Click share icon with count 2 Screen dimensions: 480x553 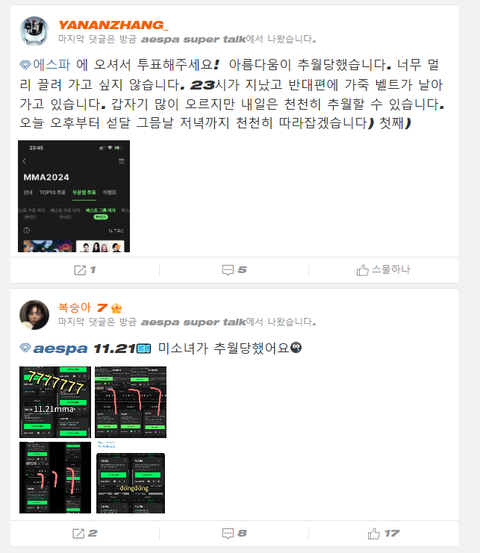78,533
